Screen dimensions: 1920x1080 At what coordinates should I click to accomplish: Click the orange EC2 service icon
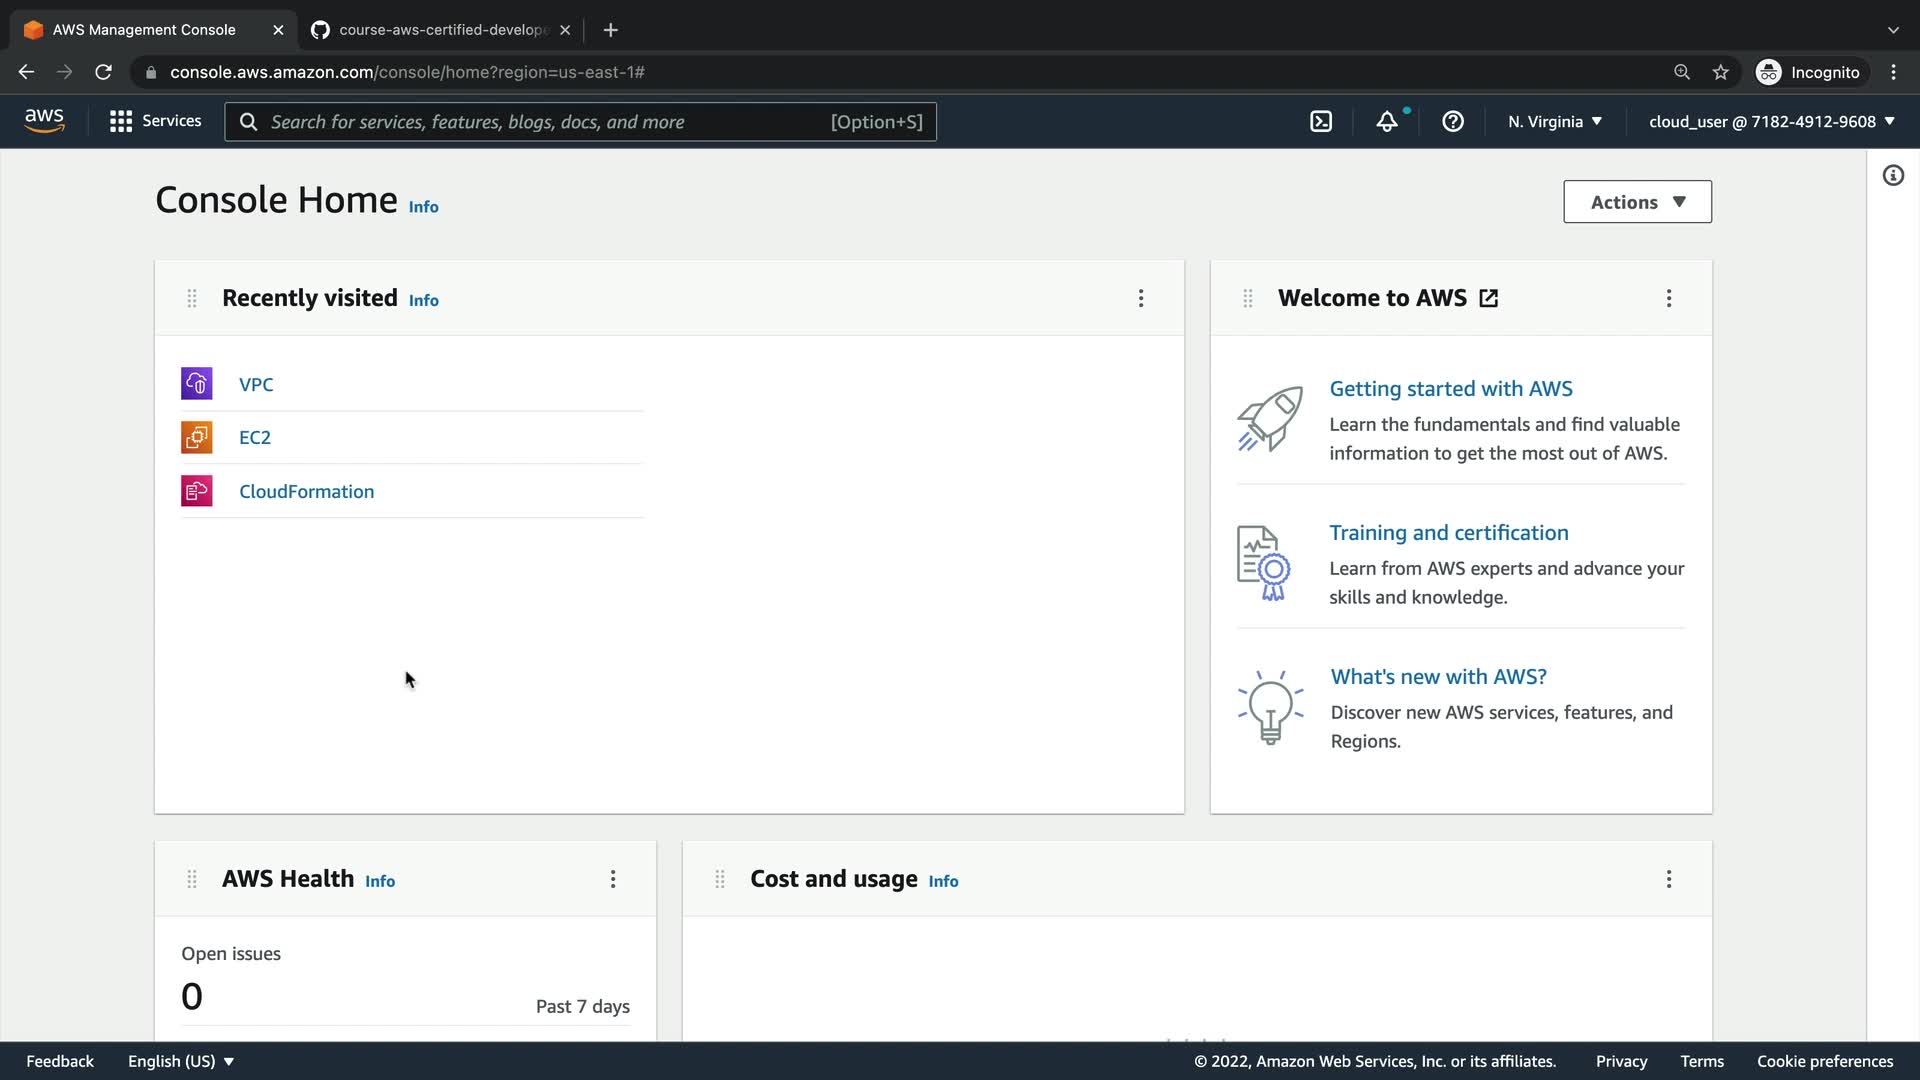196,437
